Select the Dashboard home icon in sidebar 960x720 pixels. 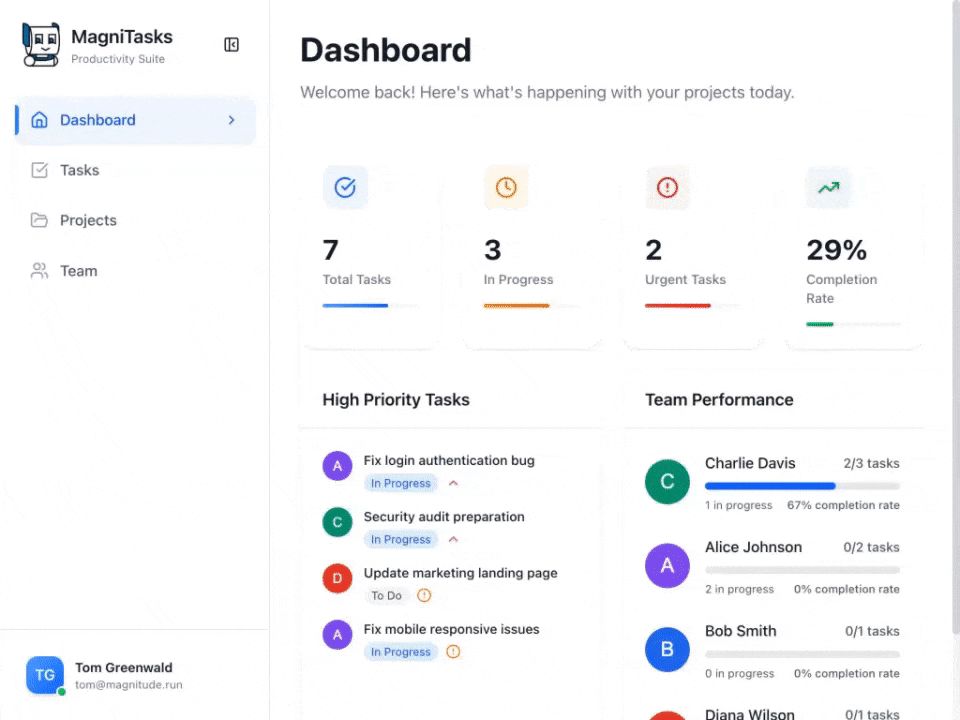pos(38,119)
